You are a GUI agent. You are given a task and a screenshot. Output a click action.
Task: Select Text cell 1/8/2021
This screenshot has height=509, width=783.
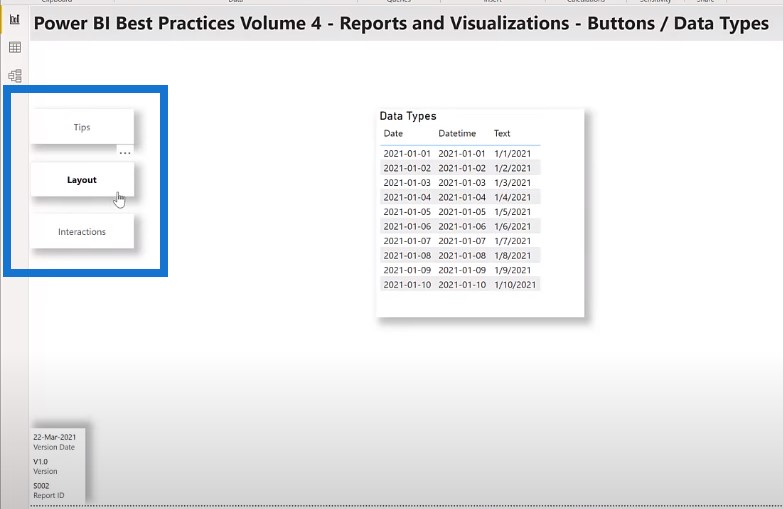coord(512,255)
